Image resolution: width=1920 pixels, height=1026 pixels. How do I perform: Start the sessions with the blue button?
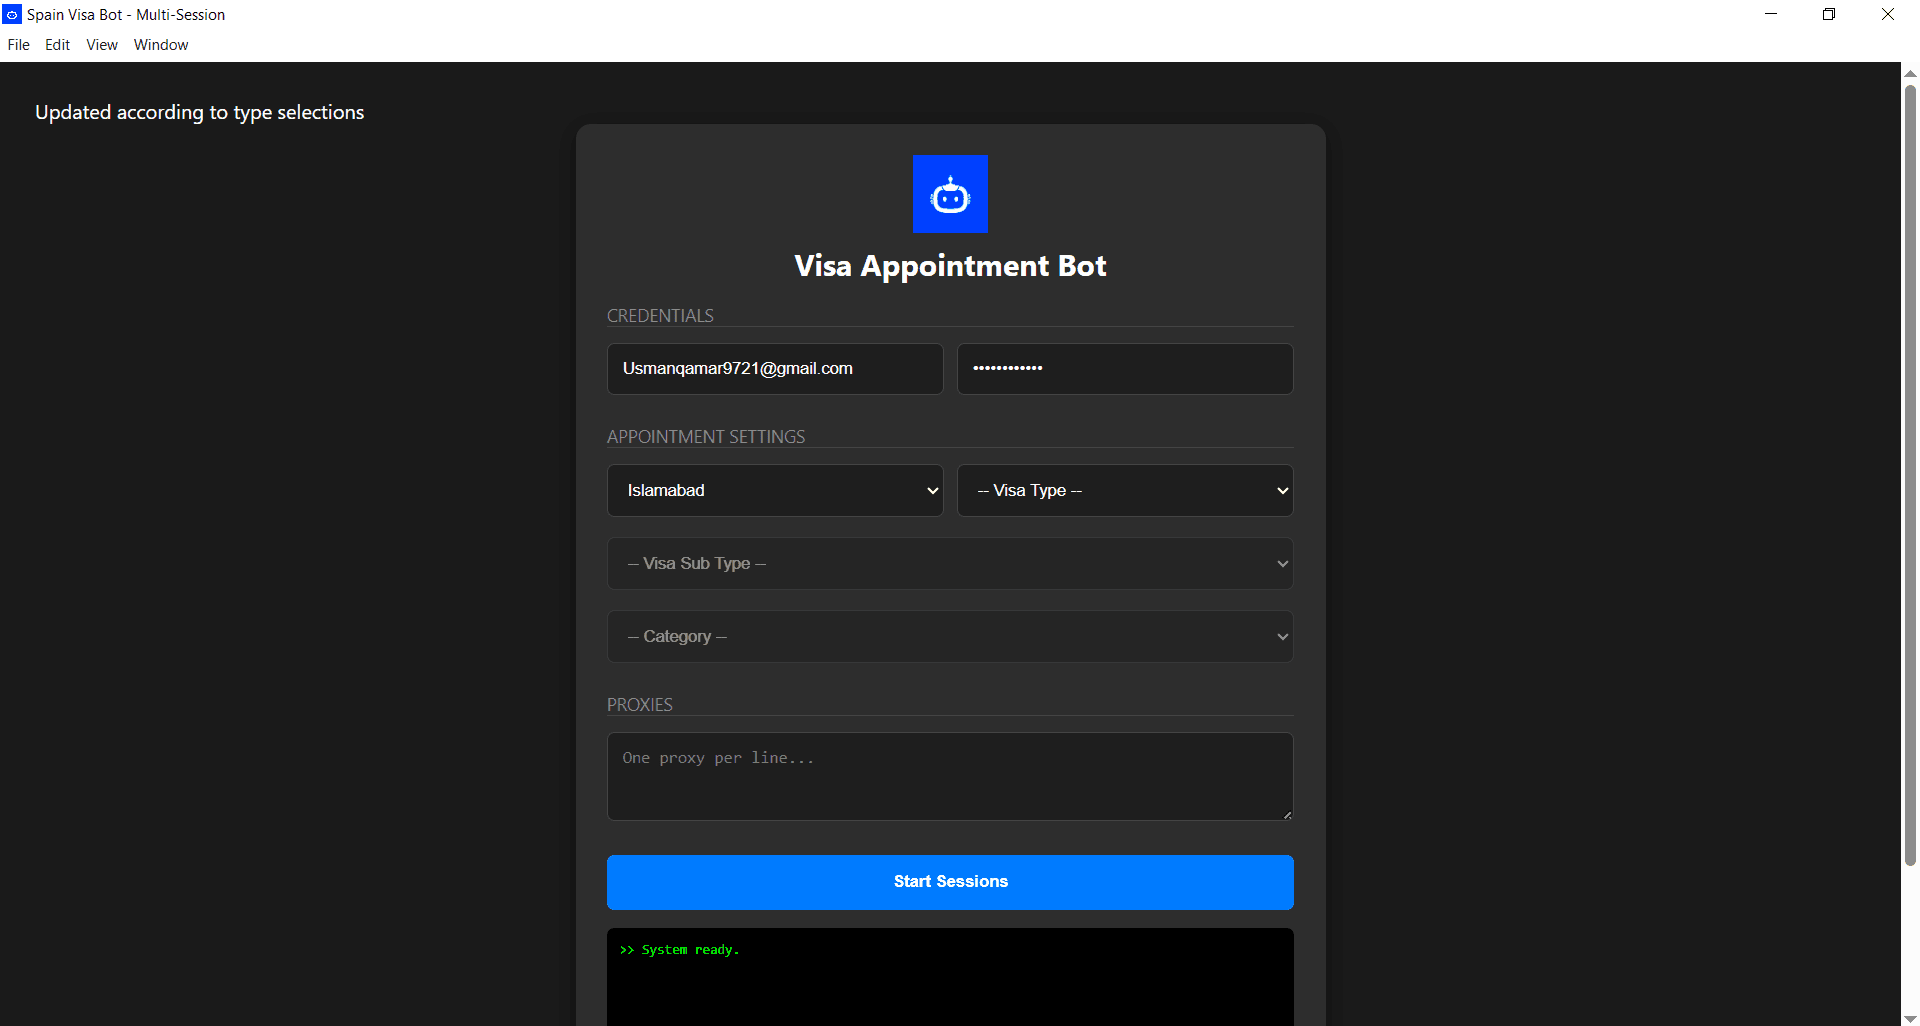950,882
